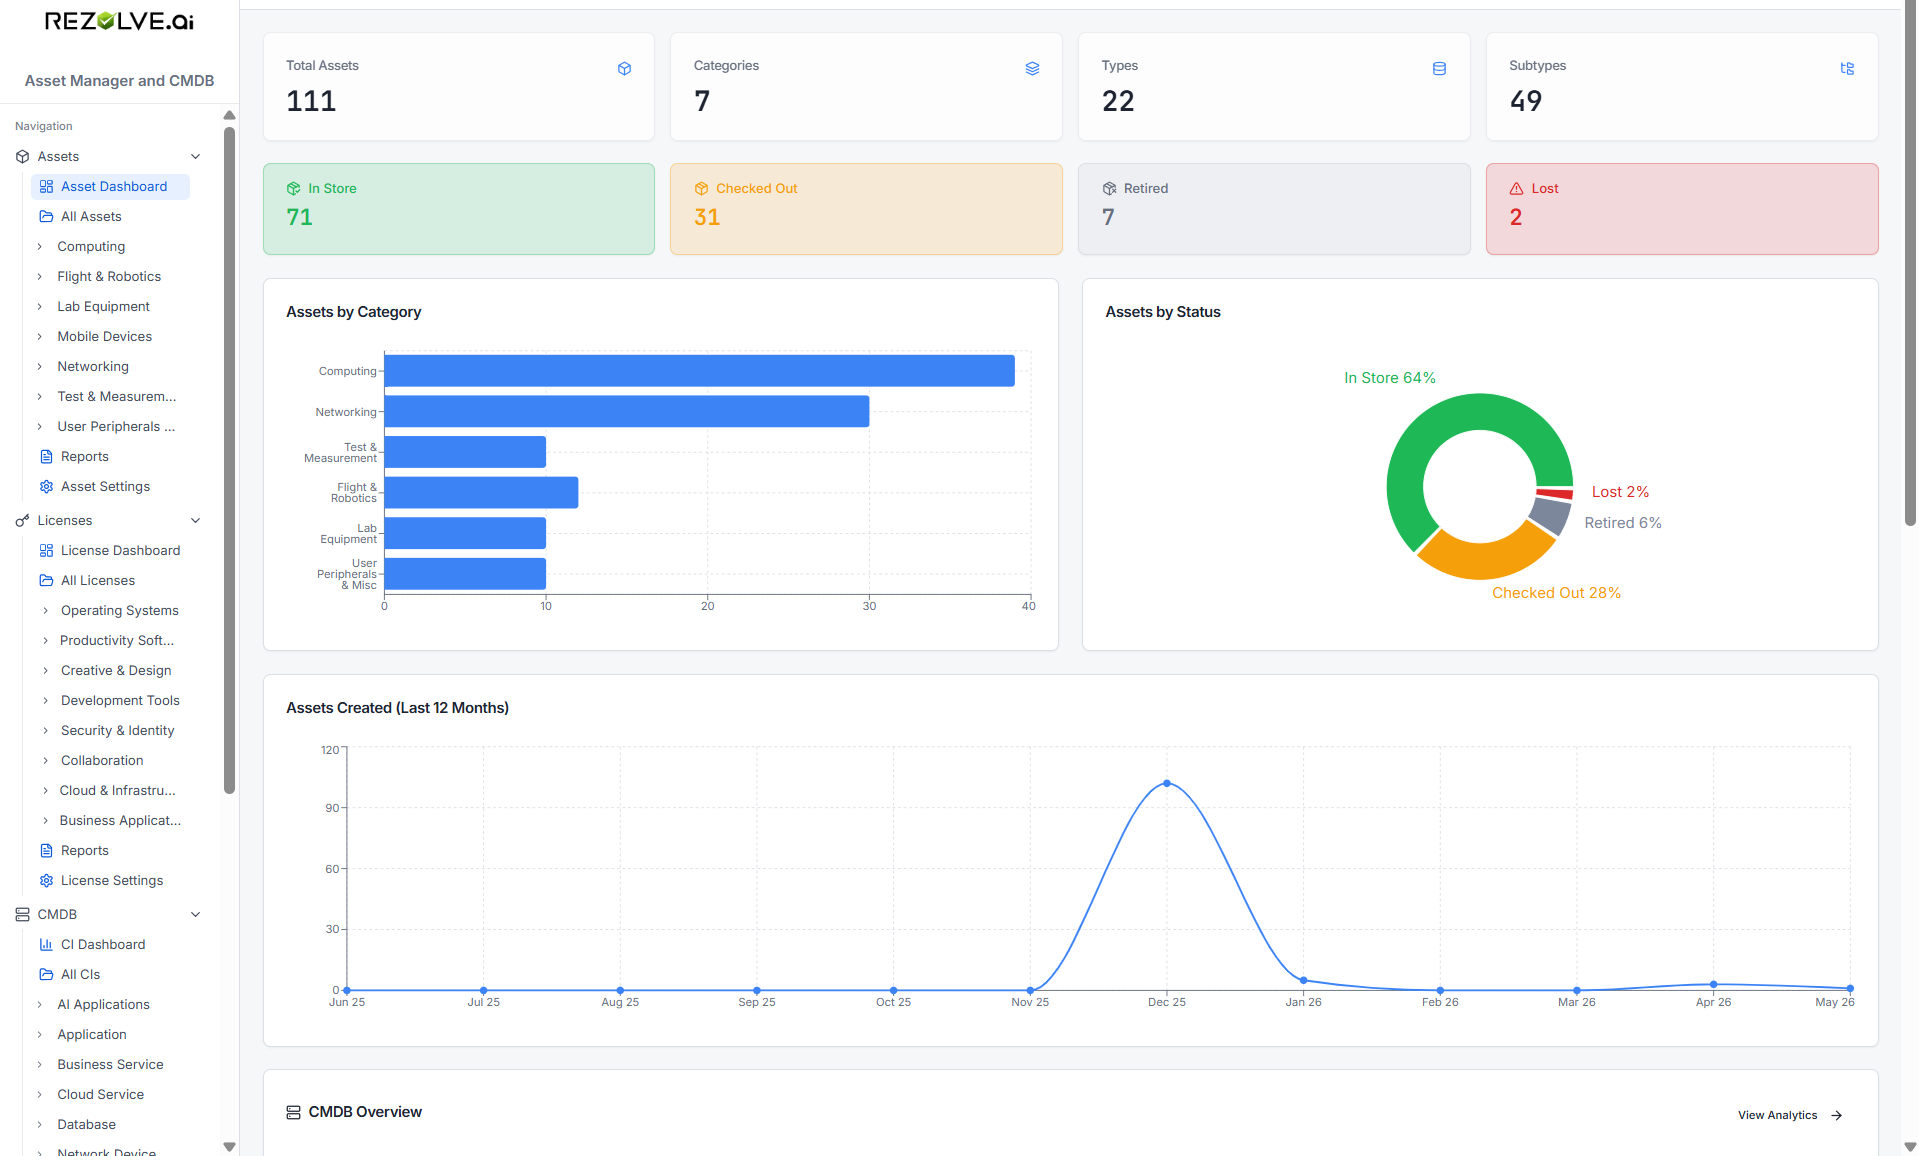Click the Lost warning triangle icon

(1516, 188)
